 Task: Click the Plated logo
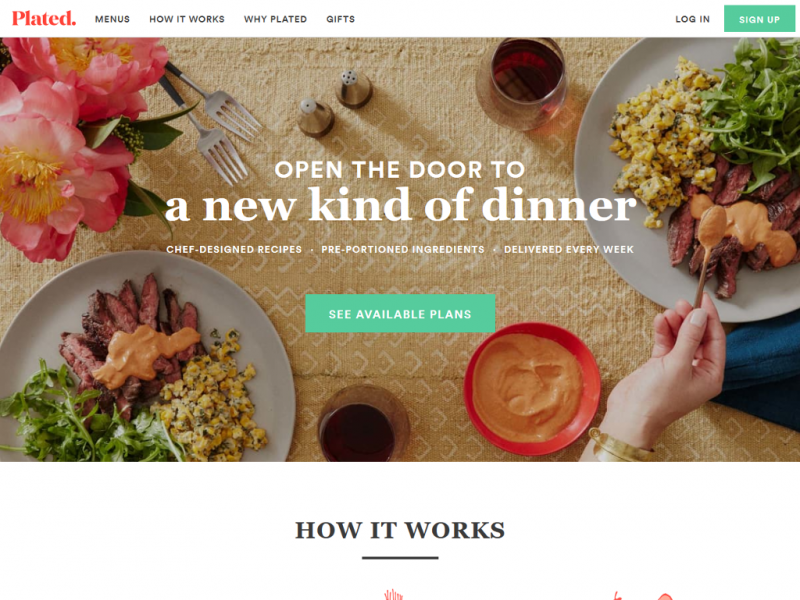[44, 18]
